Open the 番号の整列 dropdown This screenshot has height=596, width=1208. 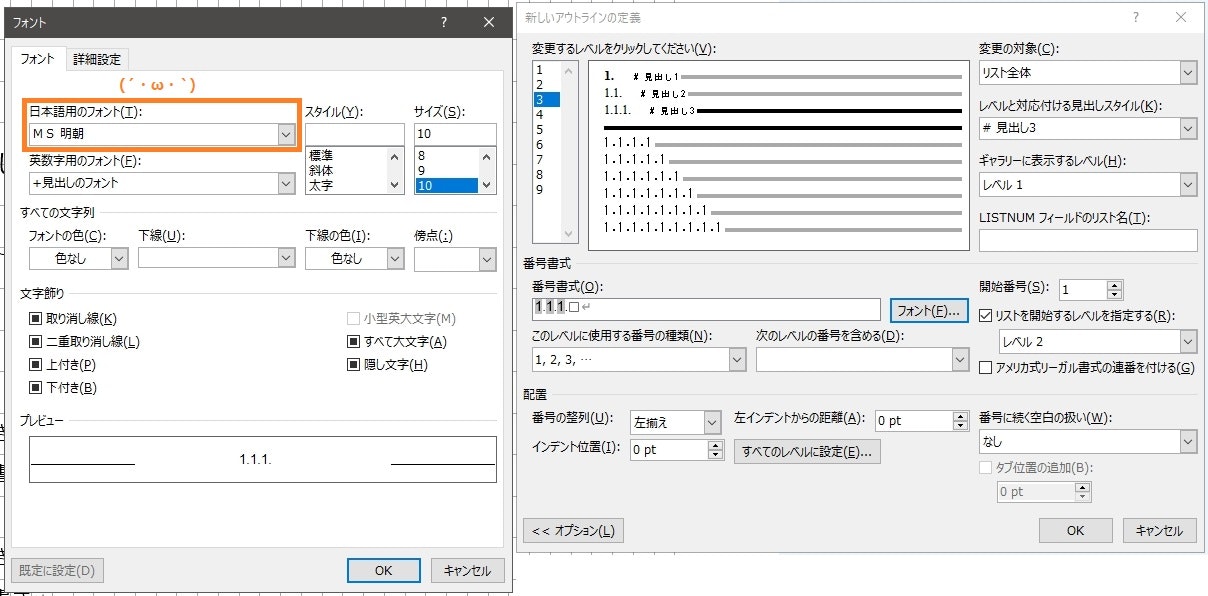click(x=712, y=422)
